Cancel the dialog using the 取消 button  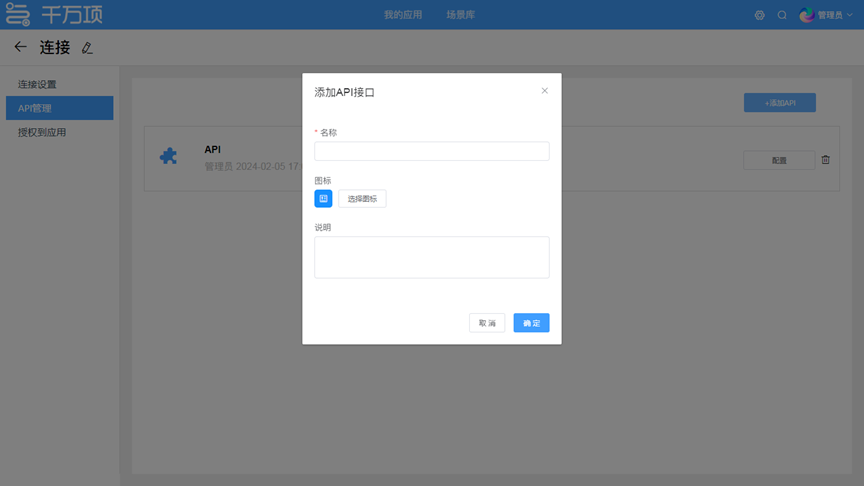point(487,323)
